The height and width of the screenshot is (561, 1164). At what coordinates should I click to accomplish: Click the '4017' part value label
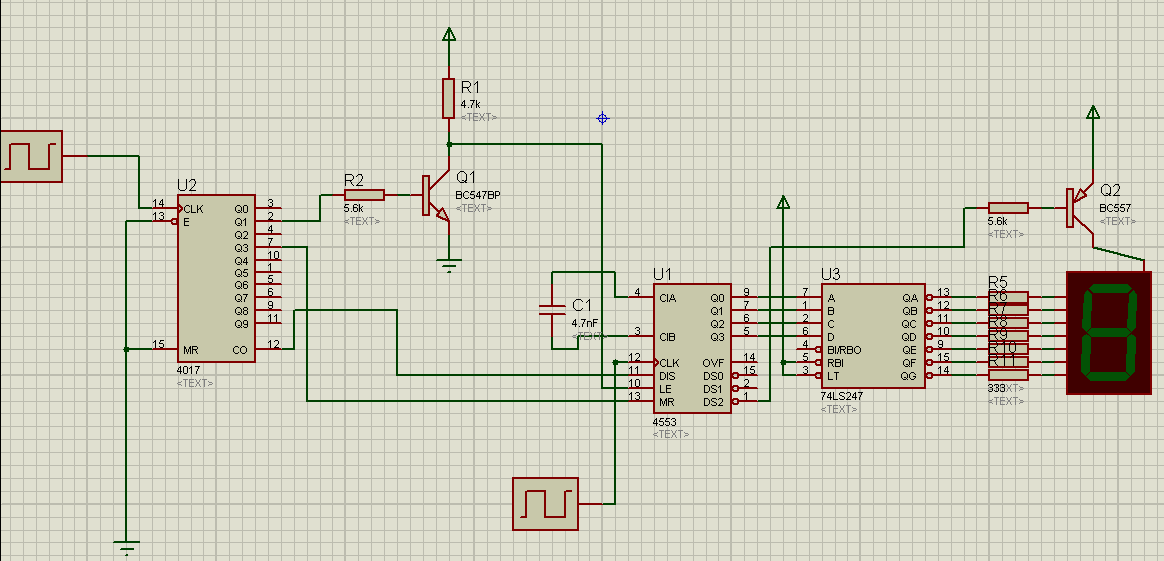pos(188,370)
